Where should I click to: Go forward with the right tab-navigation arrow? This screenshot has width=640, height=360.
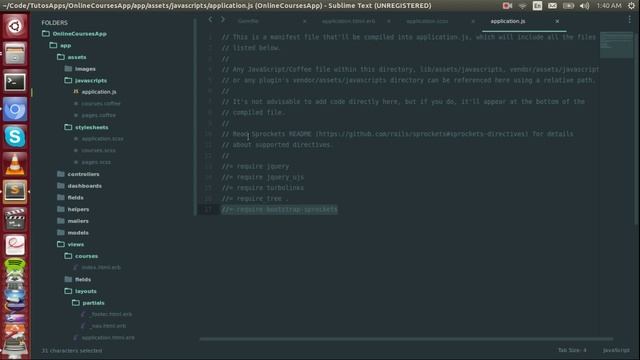click(223, 19)
